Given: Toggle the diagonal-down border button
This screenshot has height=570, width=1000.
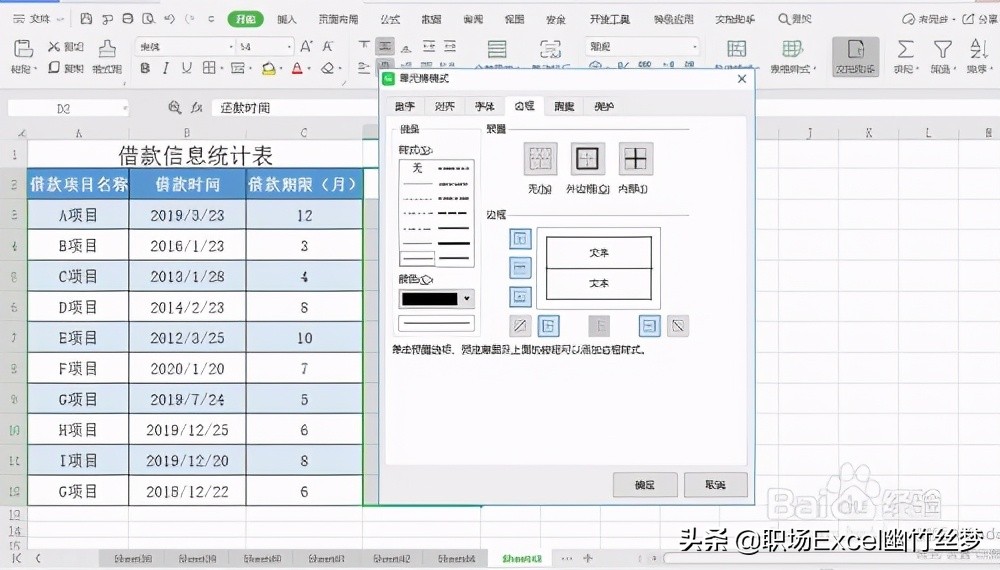Looking at the screenshot, I should (x=678, y=326).
